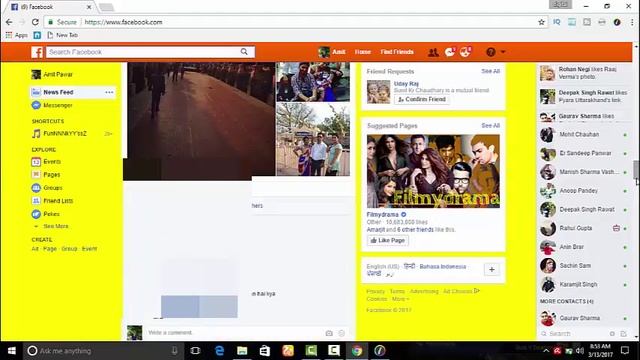Go to Home in the top bar
The image size is (640, 360).
[362, 52]
